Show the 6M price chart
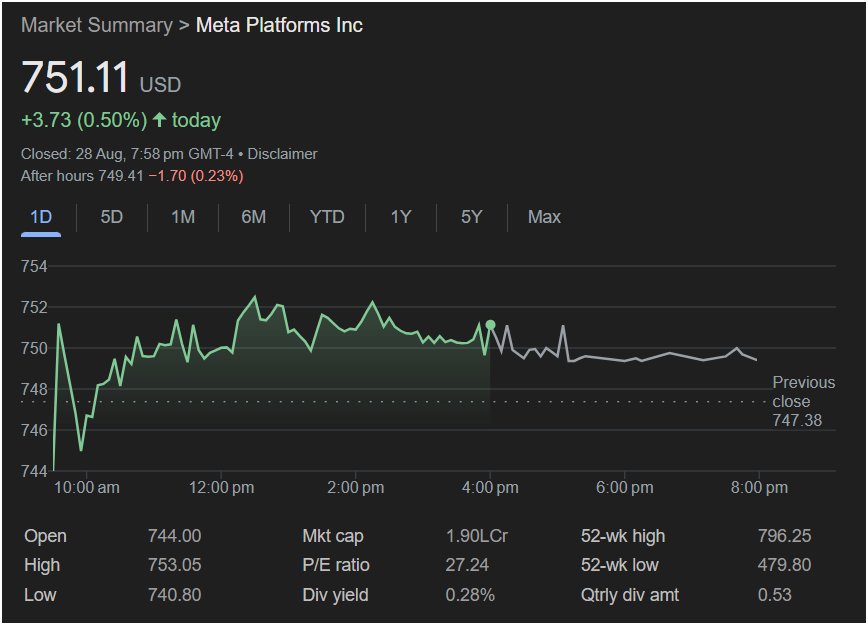868x625 pixels. pos(254,217)
